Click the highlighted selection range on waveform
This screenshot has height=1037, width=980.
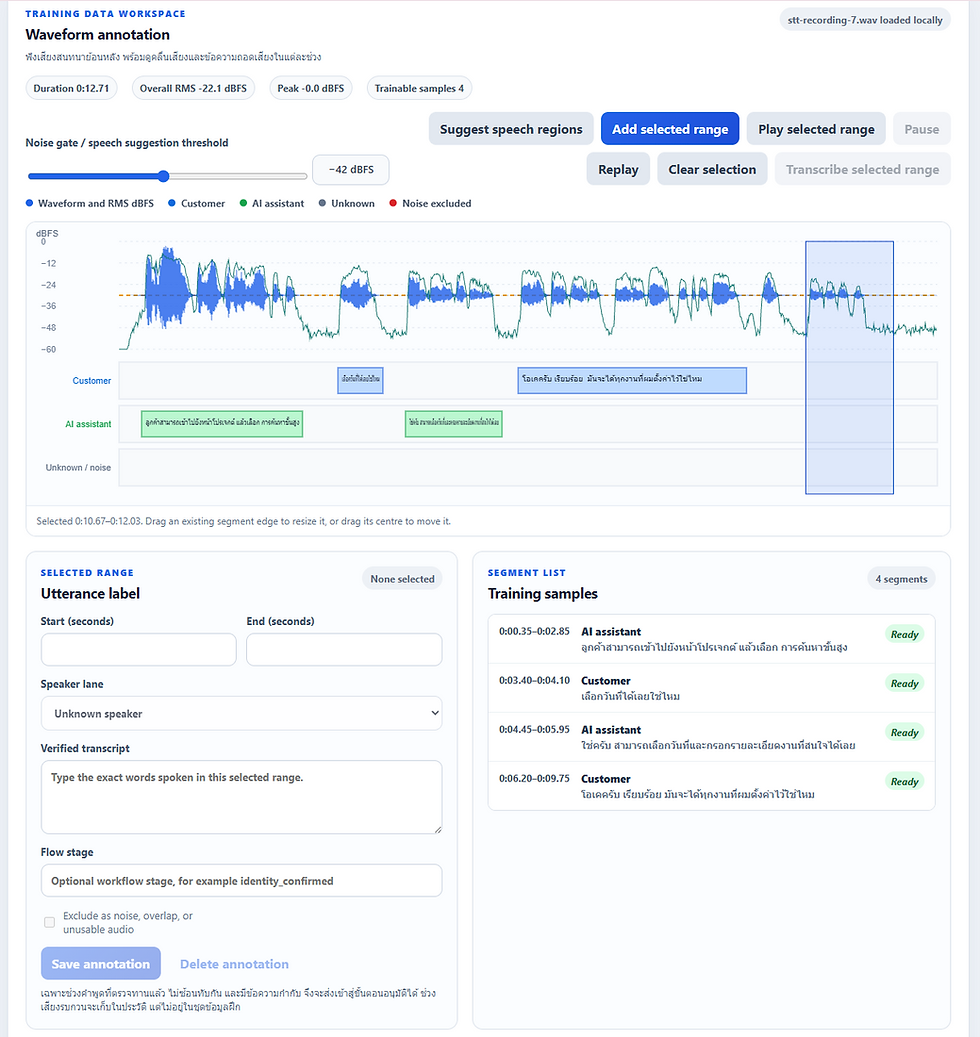pos(850,367)
